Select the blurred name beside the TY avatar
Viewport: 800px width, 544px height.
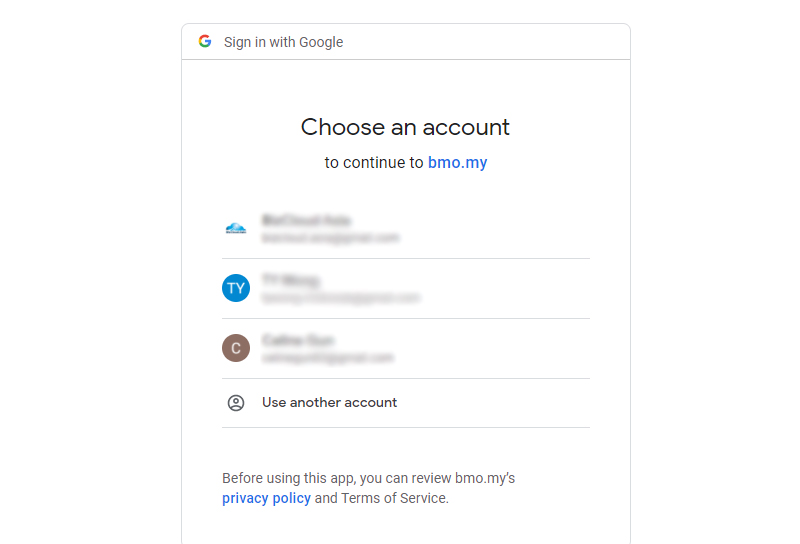click(x=290, y=280)
